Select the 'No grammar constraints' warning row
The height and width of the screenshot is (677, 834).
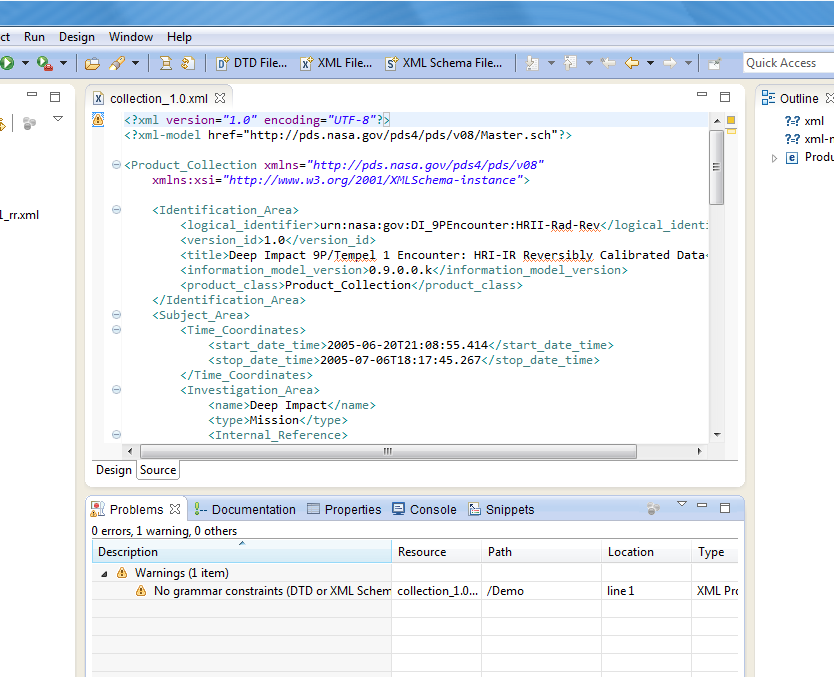[x=415, y=591]
